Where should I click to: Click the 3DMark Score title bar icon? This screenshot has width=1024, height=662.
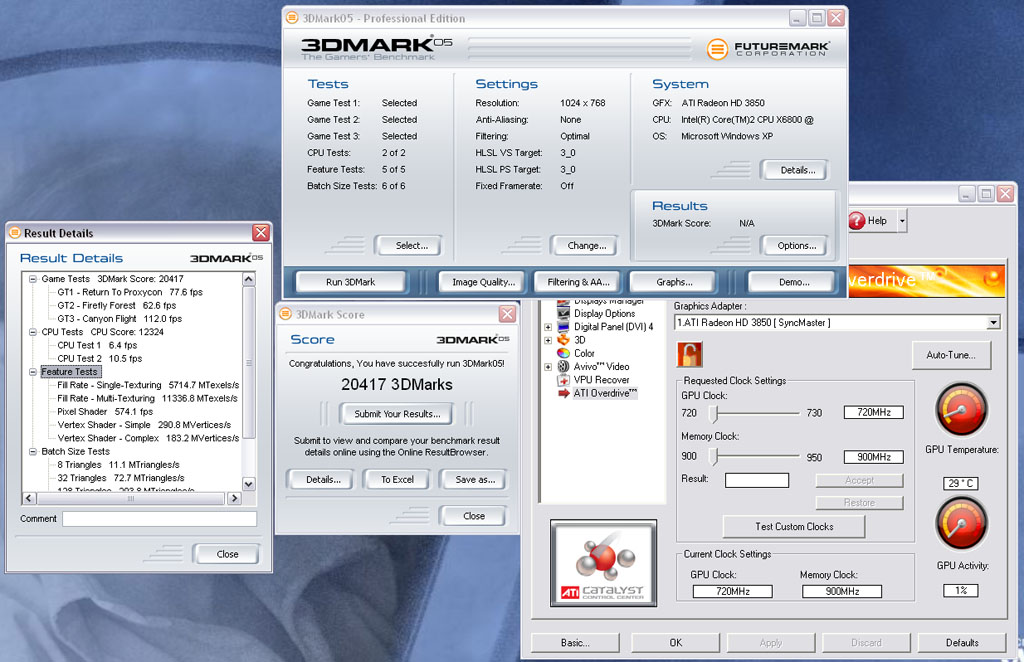click(285, 314)
